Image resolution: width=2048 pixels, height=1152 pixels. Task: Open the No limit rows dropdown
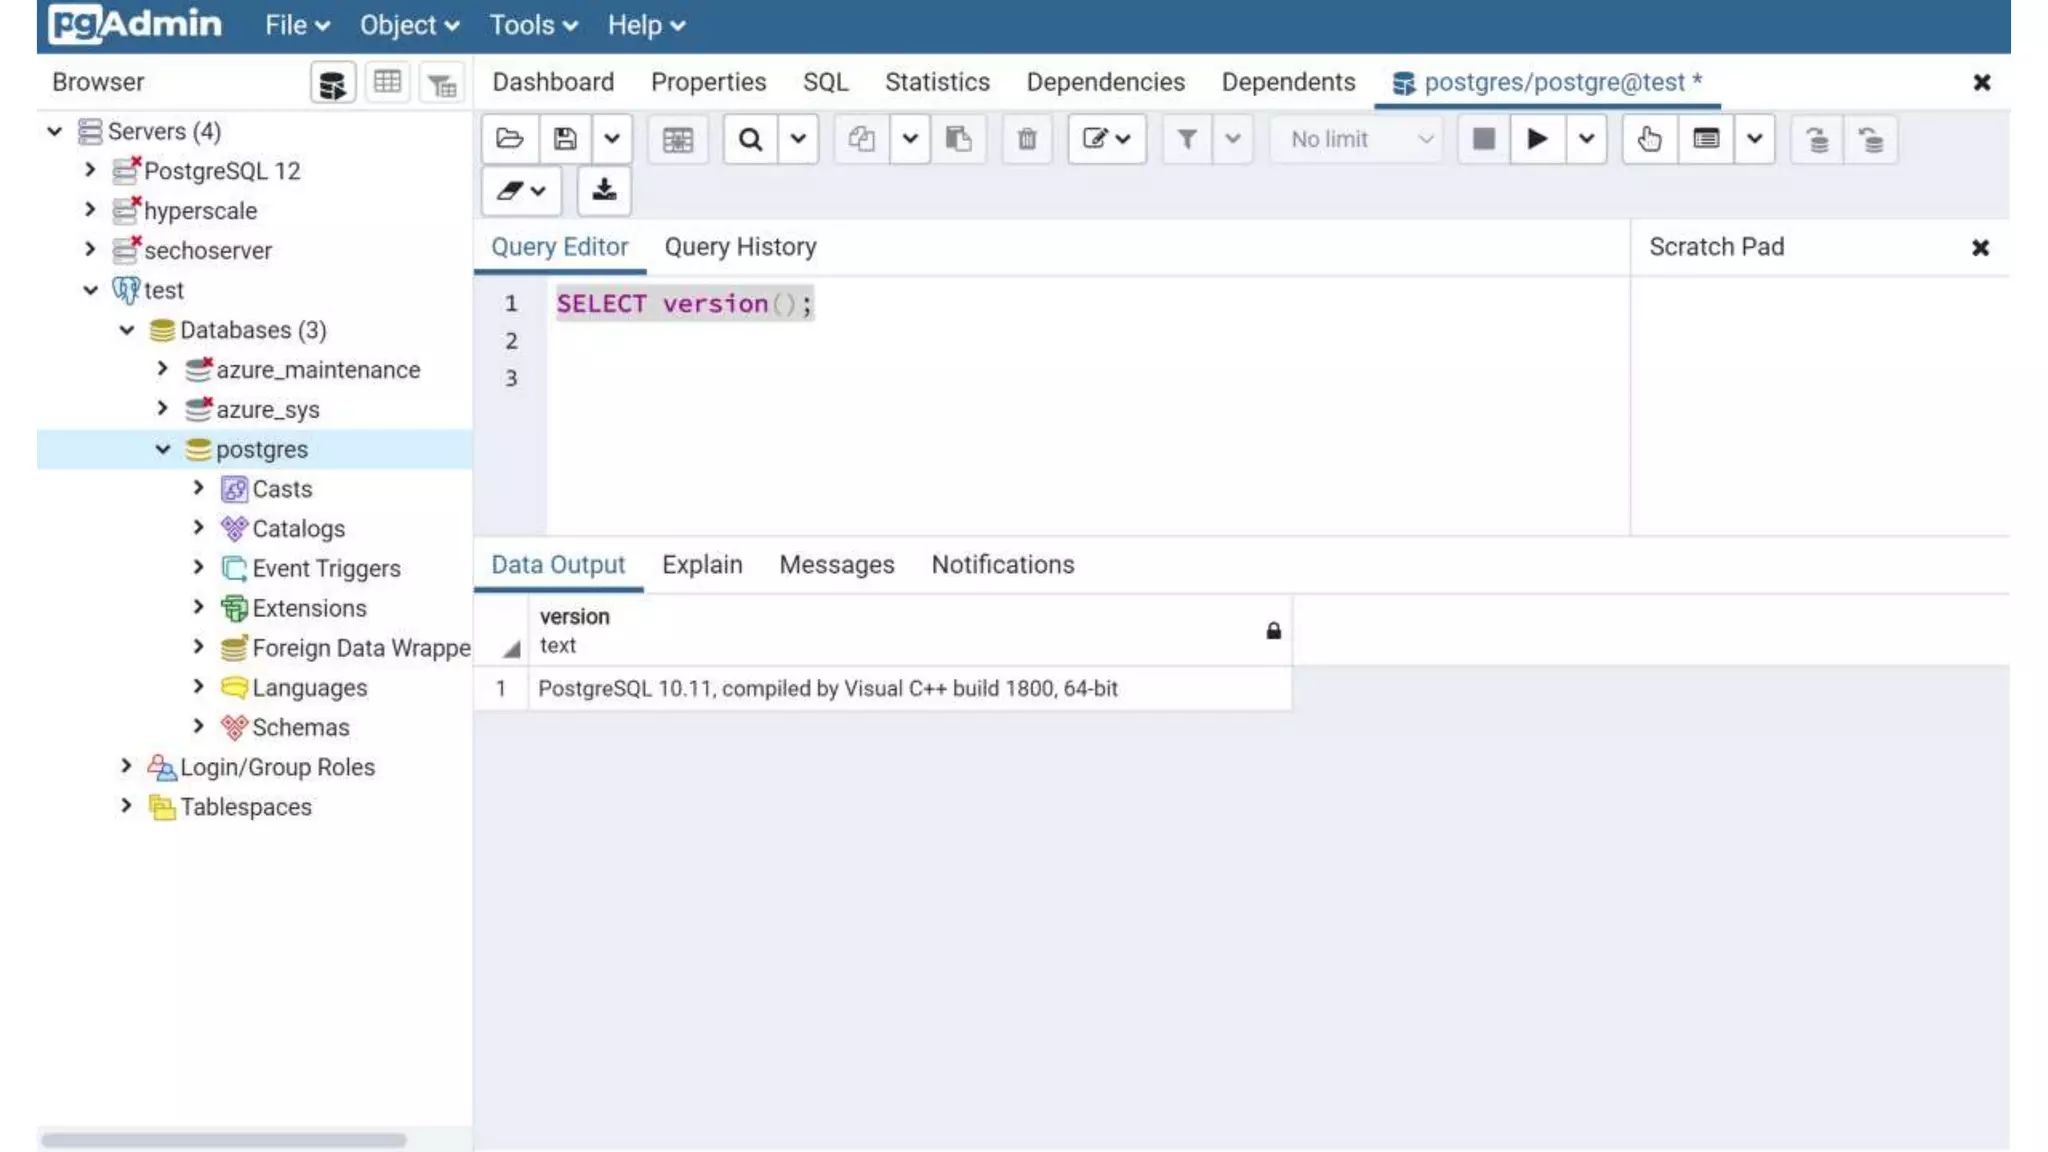tap(1358, 139)
